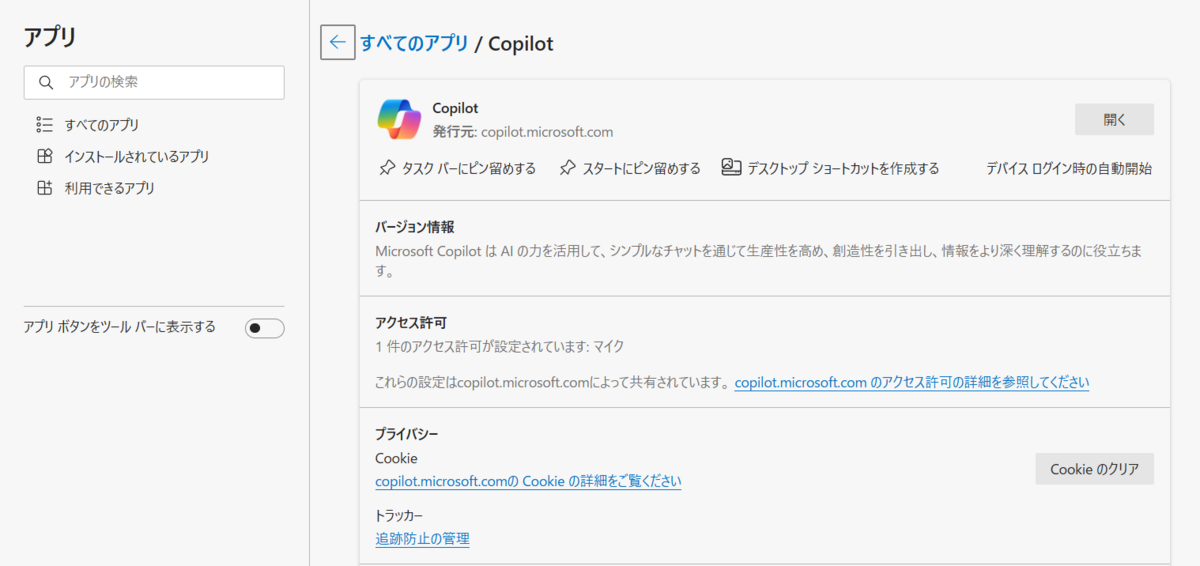Click the すべてのアプリ breadcrumb link
Viewport: 1200px width, 566px height.
pos(414,43)
